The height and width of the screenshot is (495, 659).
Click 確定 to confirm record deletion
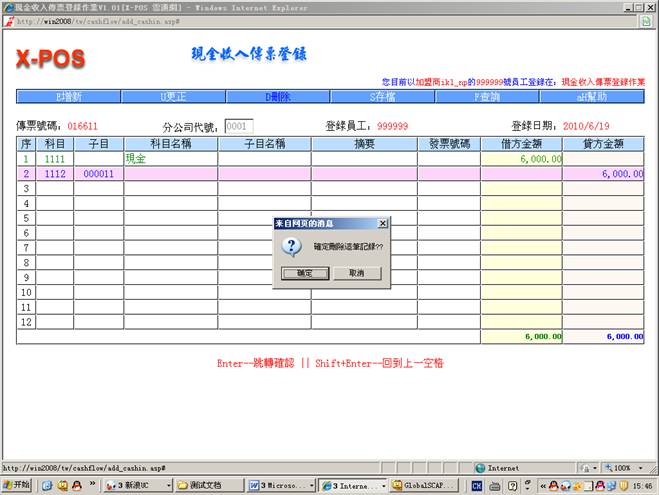(x=305, y=273)
